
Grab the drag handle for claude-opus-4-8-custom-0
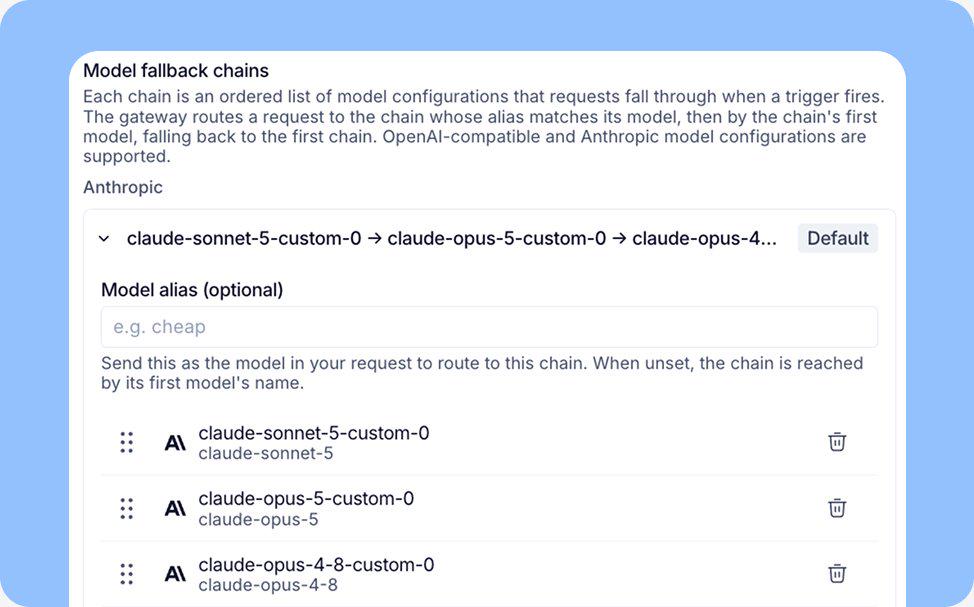[x=127, y=574]
